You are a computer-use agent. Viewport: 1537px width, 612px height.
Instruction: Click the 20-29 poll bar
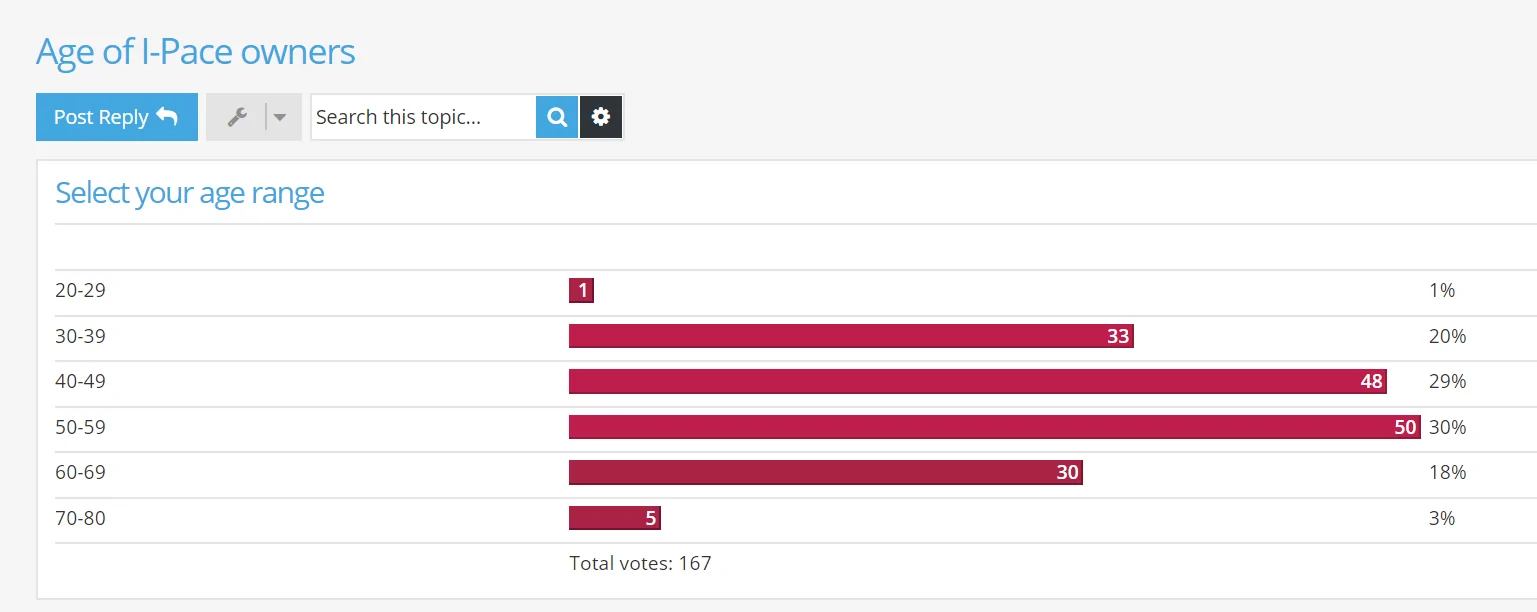coord(581,291)
